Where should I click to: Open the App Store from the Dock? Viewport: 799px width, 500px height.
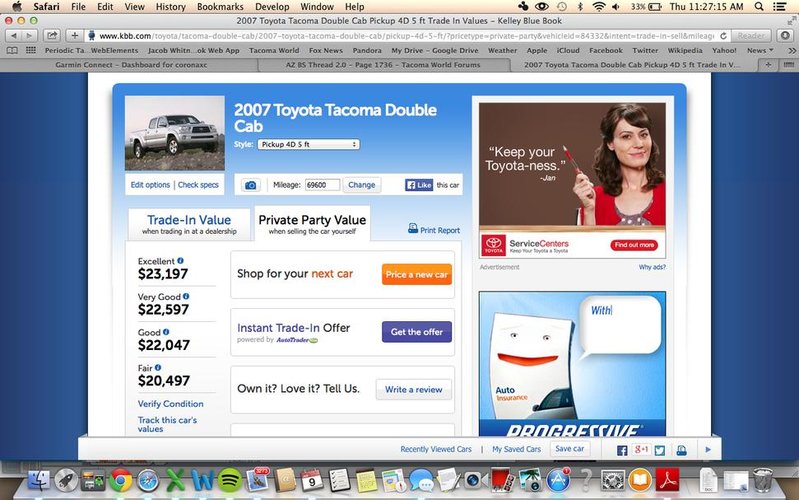(x=558, y=480)
